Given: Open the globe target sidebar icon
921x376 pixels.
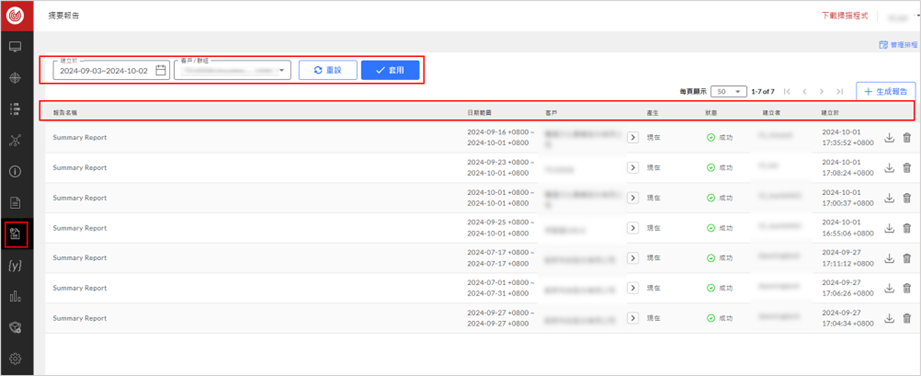Looking at the screenshot, I should click(16, 78).
